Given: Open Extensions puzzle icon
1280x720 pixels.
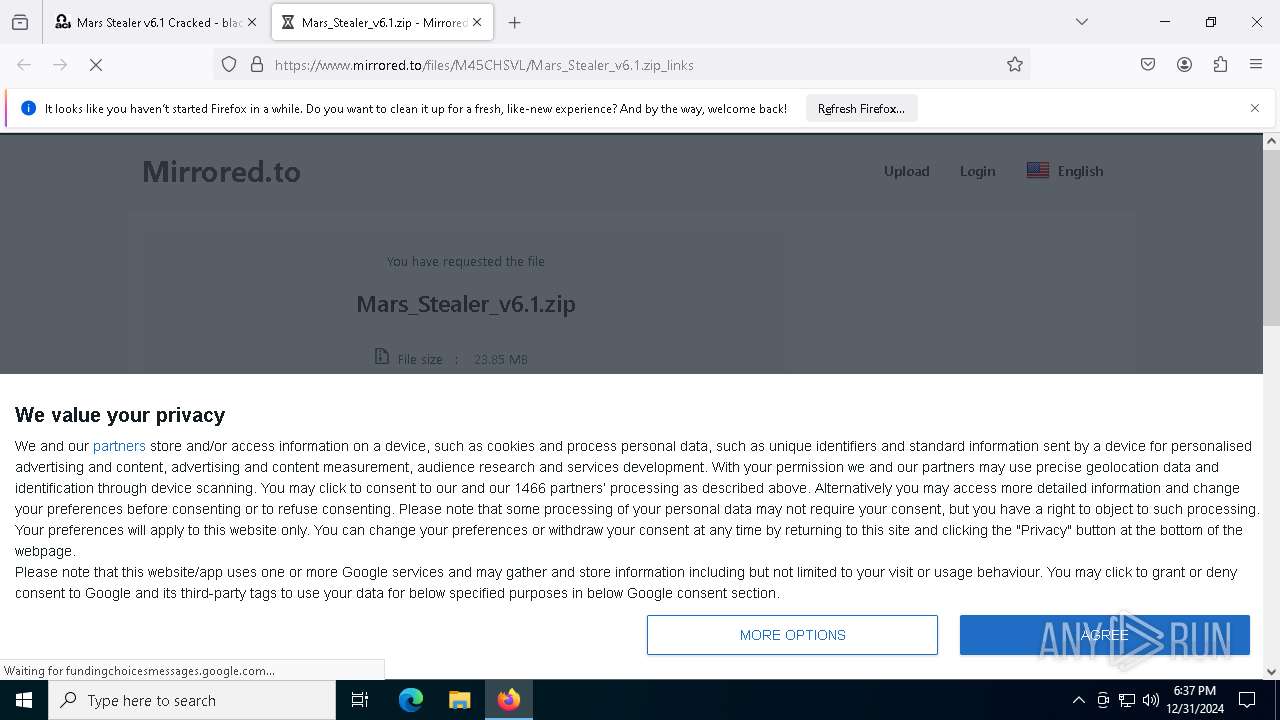Looking at the screenshot, I should coord(1220,65).
